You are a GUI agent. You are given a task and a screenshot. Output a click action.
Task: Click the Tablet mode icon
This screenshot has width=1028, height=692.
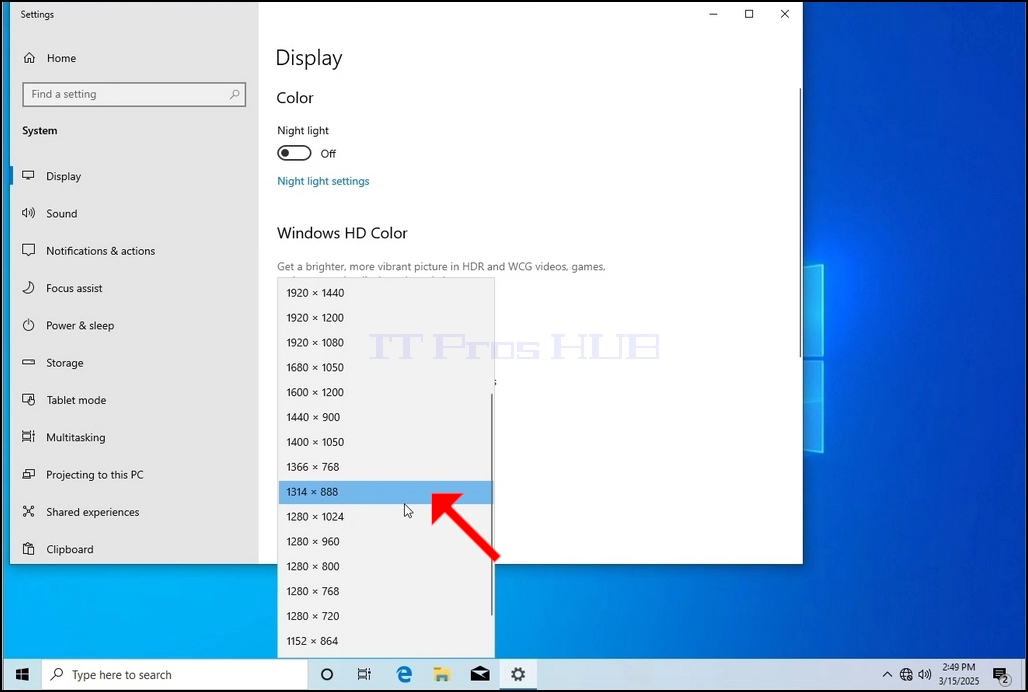28,400
